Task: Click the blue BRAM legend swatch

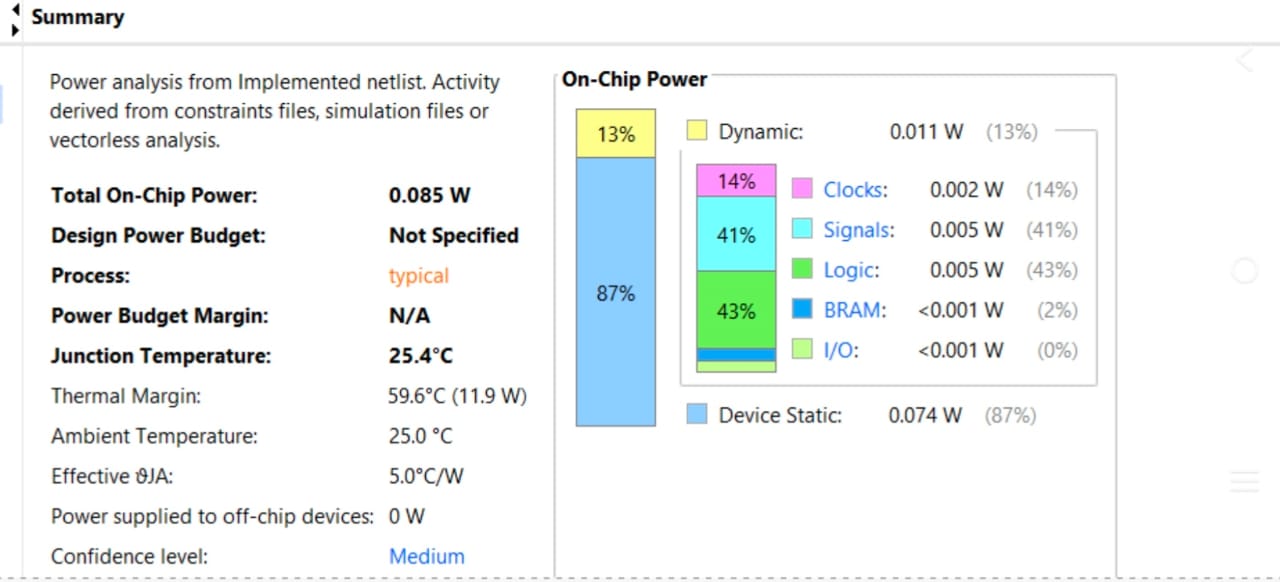Action: pyautogui.click(x=802, y=309)
